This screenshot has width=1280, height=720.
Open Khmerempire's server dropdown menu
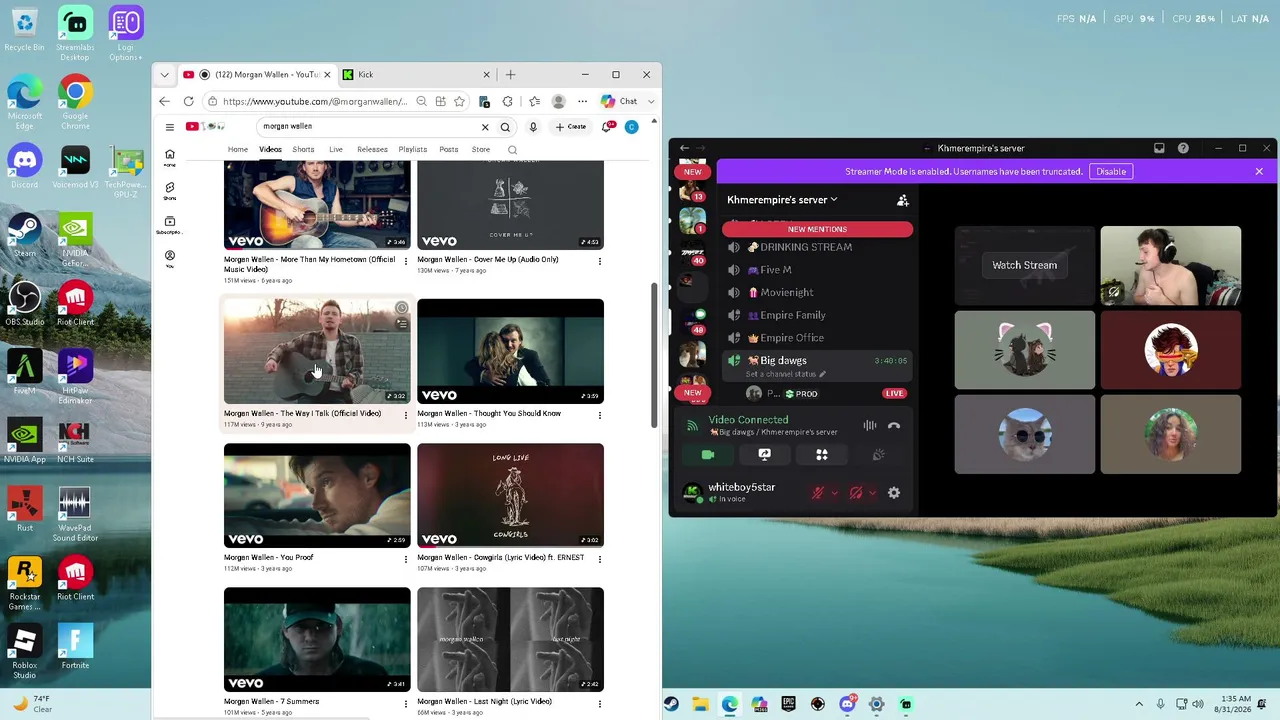[x=782, y=200]
